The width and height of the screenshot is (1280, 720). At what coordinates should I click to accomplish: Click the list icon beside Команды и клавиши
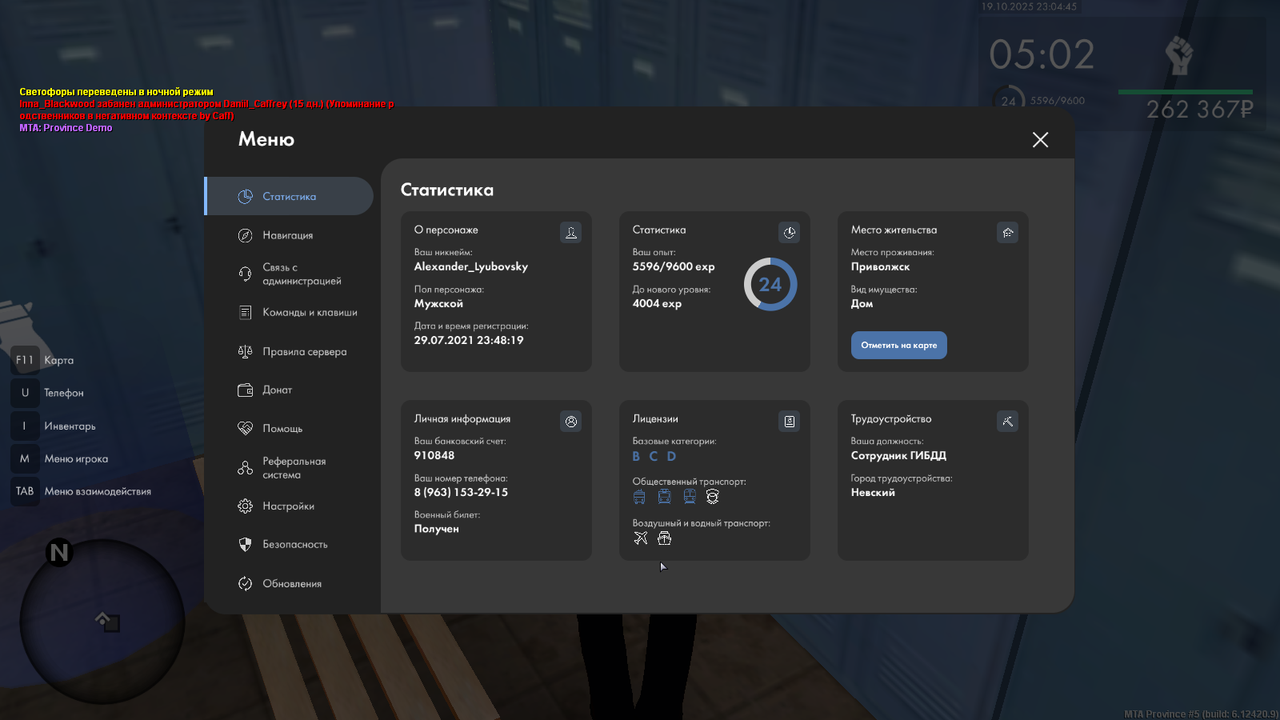coord(245,312)
